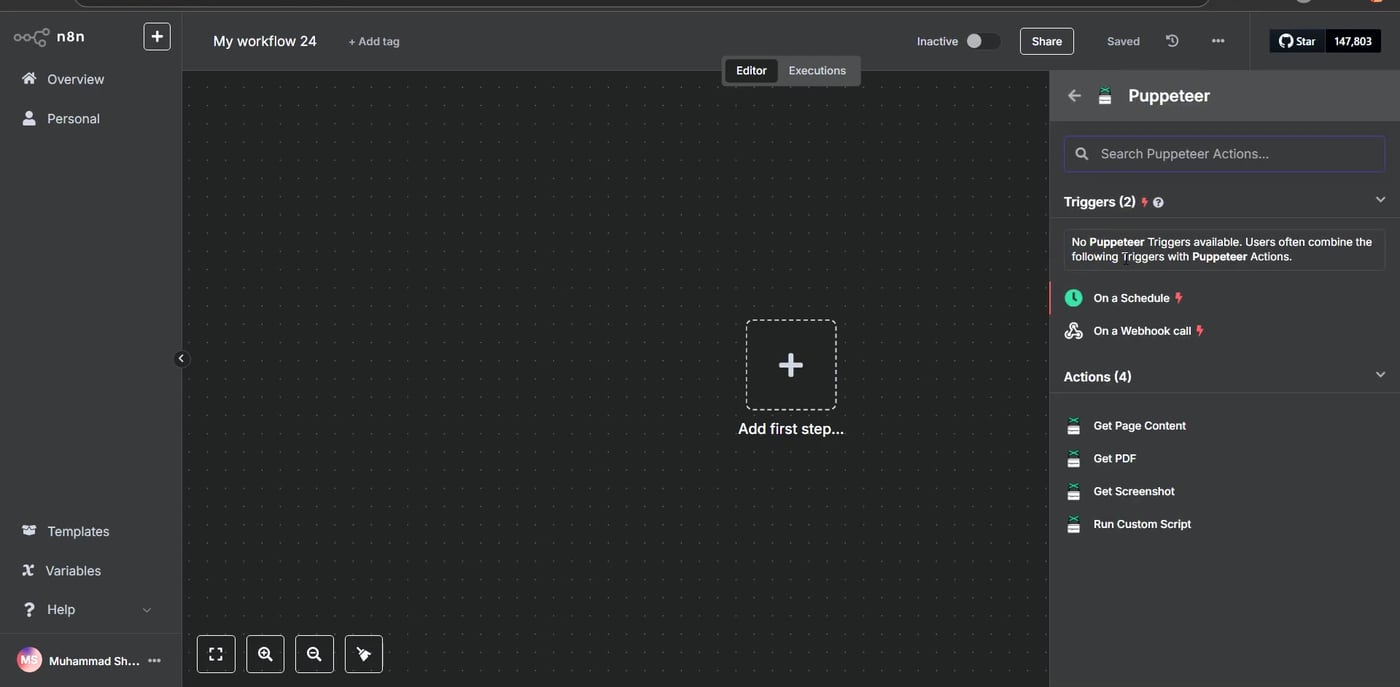This screenshot has height=687, width=1400.
Task: Open the workflow three-dot menu
Action: [1218, 41]
